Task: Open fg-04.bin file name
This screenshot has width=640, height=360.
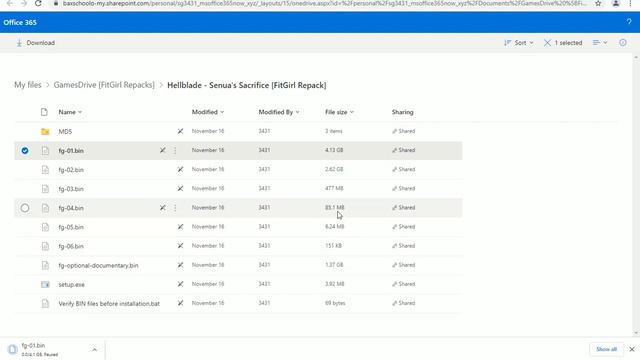Action: (x=71, y=208)
